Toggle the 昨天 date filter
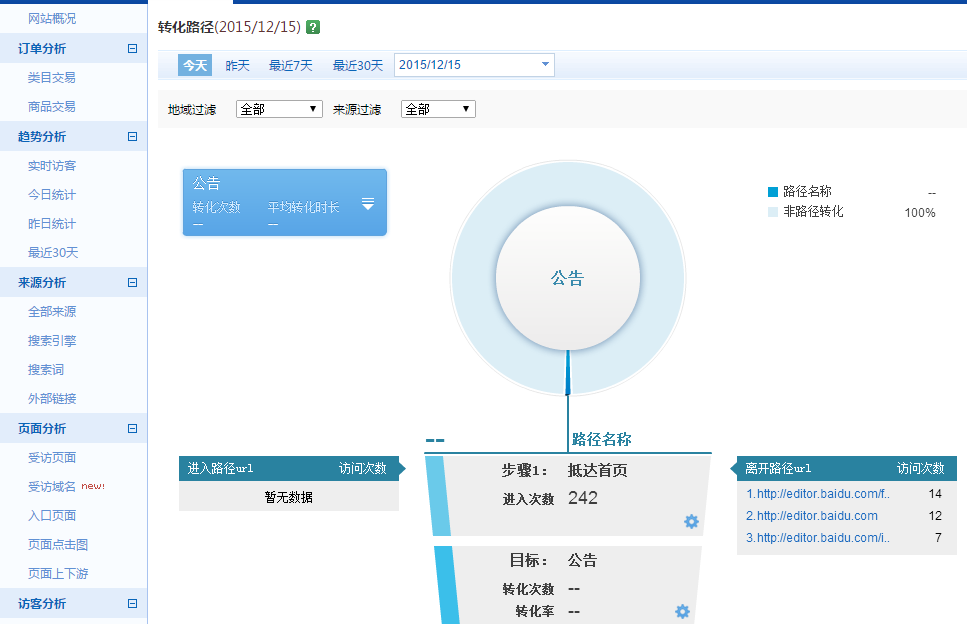The image size is (967, 624). [238, 64]
